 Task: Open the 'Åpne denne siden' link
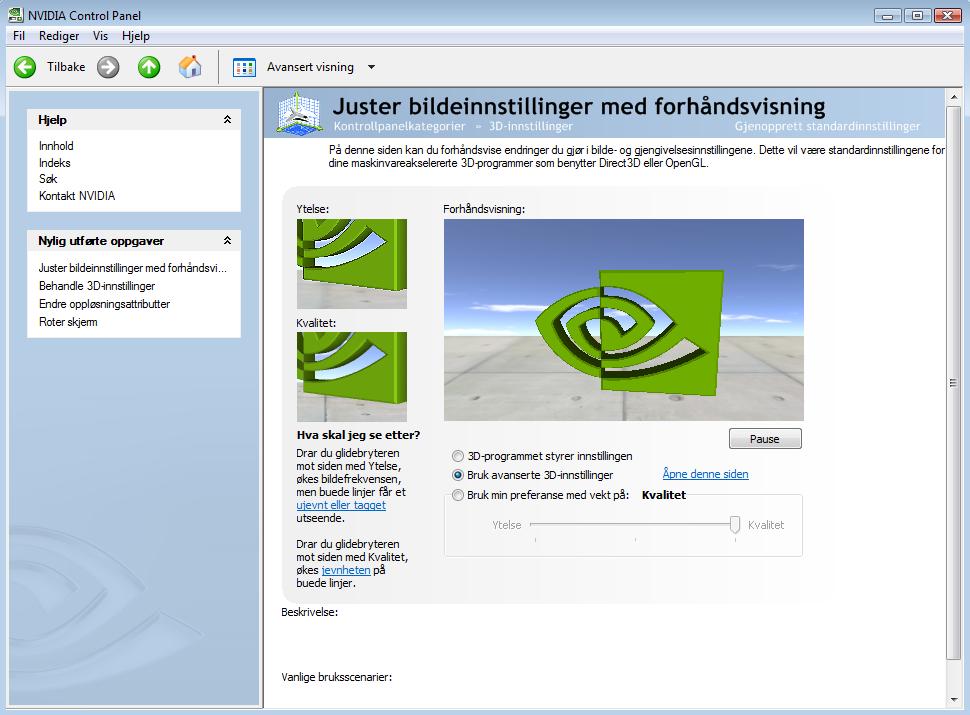pyautogui.click(x=705, y=474)
